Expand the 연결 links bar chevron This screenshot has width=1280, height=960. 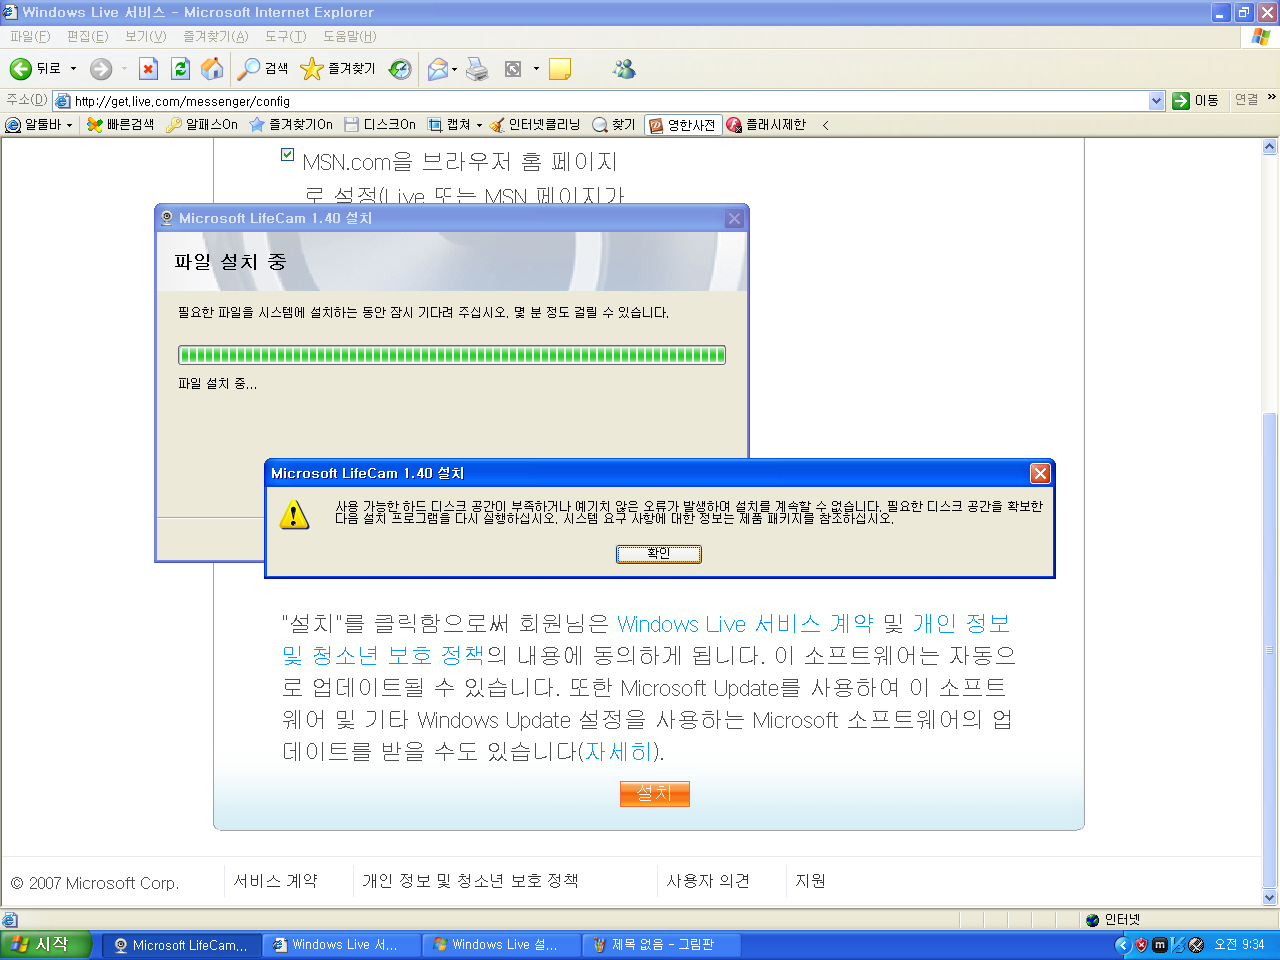point(1271,97)
